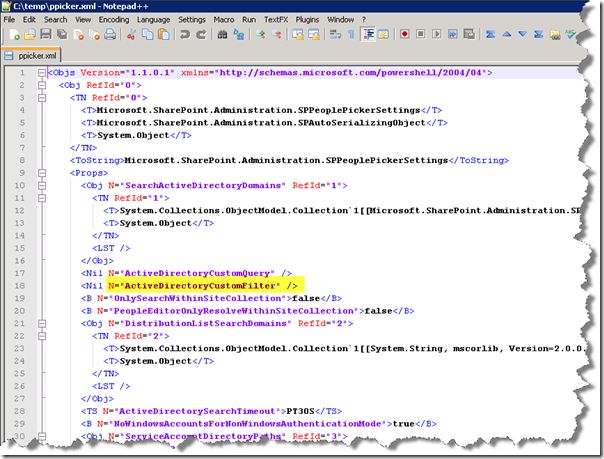
Task: Click the Stop recording macro icon
Action: click(x=421, y=34)
